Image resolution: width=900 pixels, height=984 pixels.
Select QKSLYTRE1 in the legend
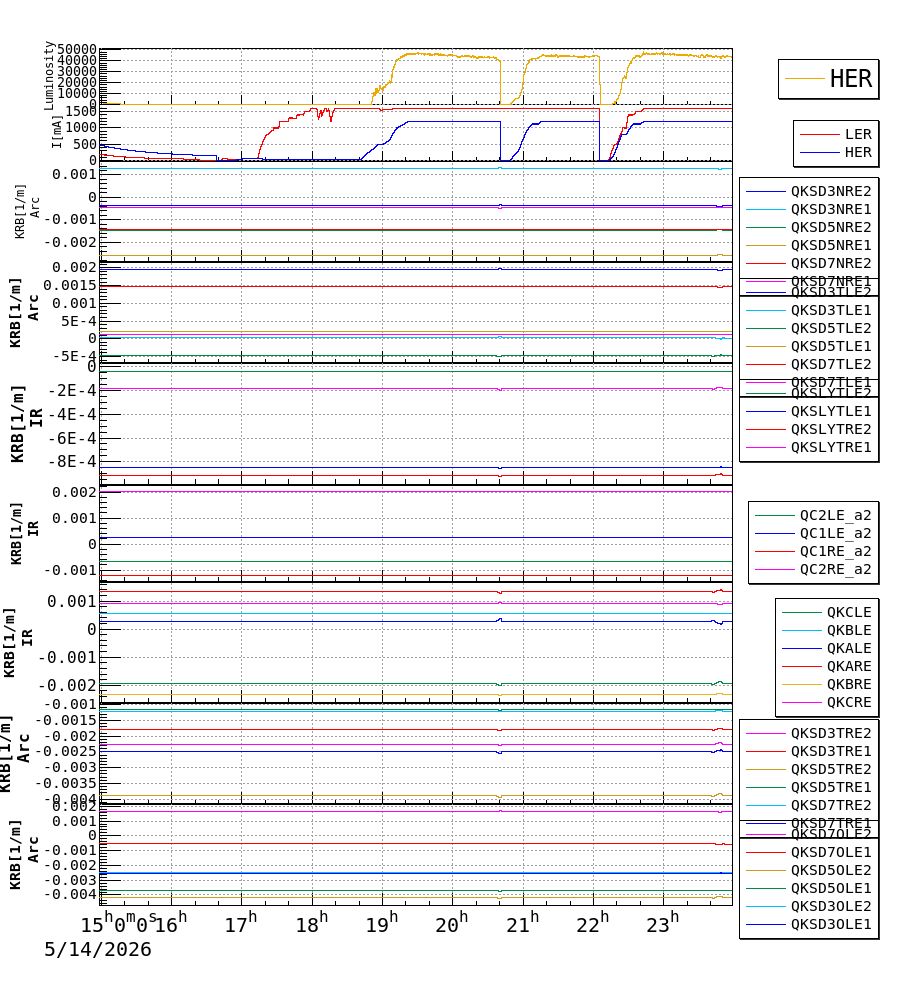(x=831, y=447)
